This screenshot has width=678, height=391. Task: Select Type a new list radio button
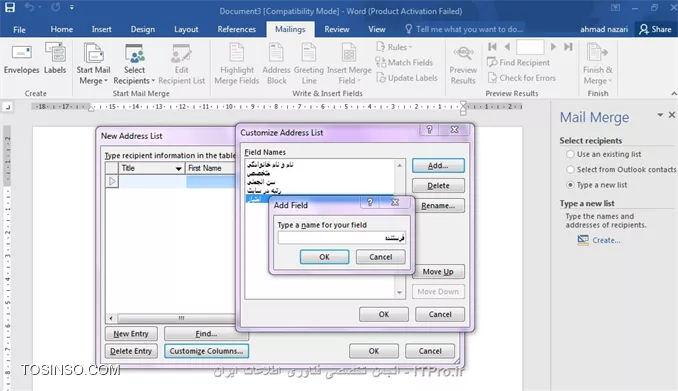coord(570,185)
